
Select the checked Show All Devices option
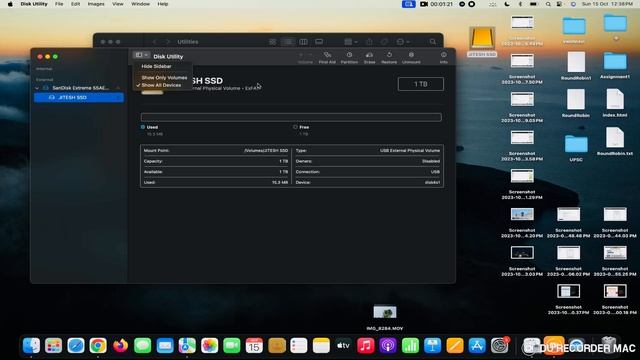coord(161,85)
